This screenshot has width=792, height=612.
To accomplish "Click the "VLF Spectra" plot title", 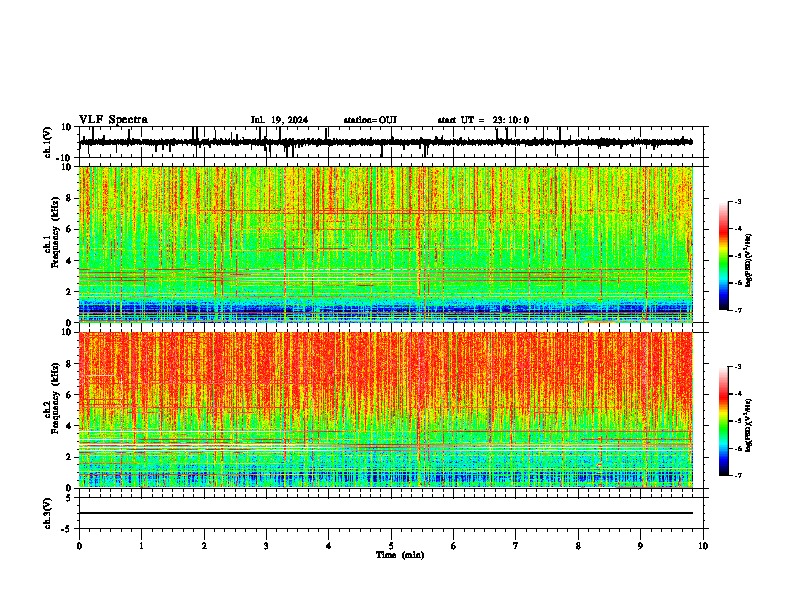I will (113, 120).
